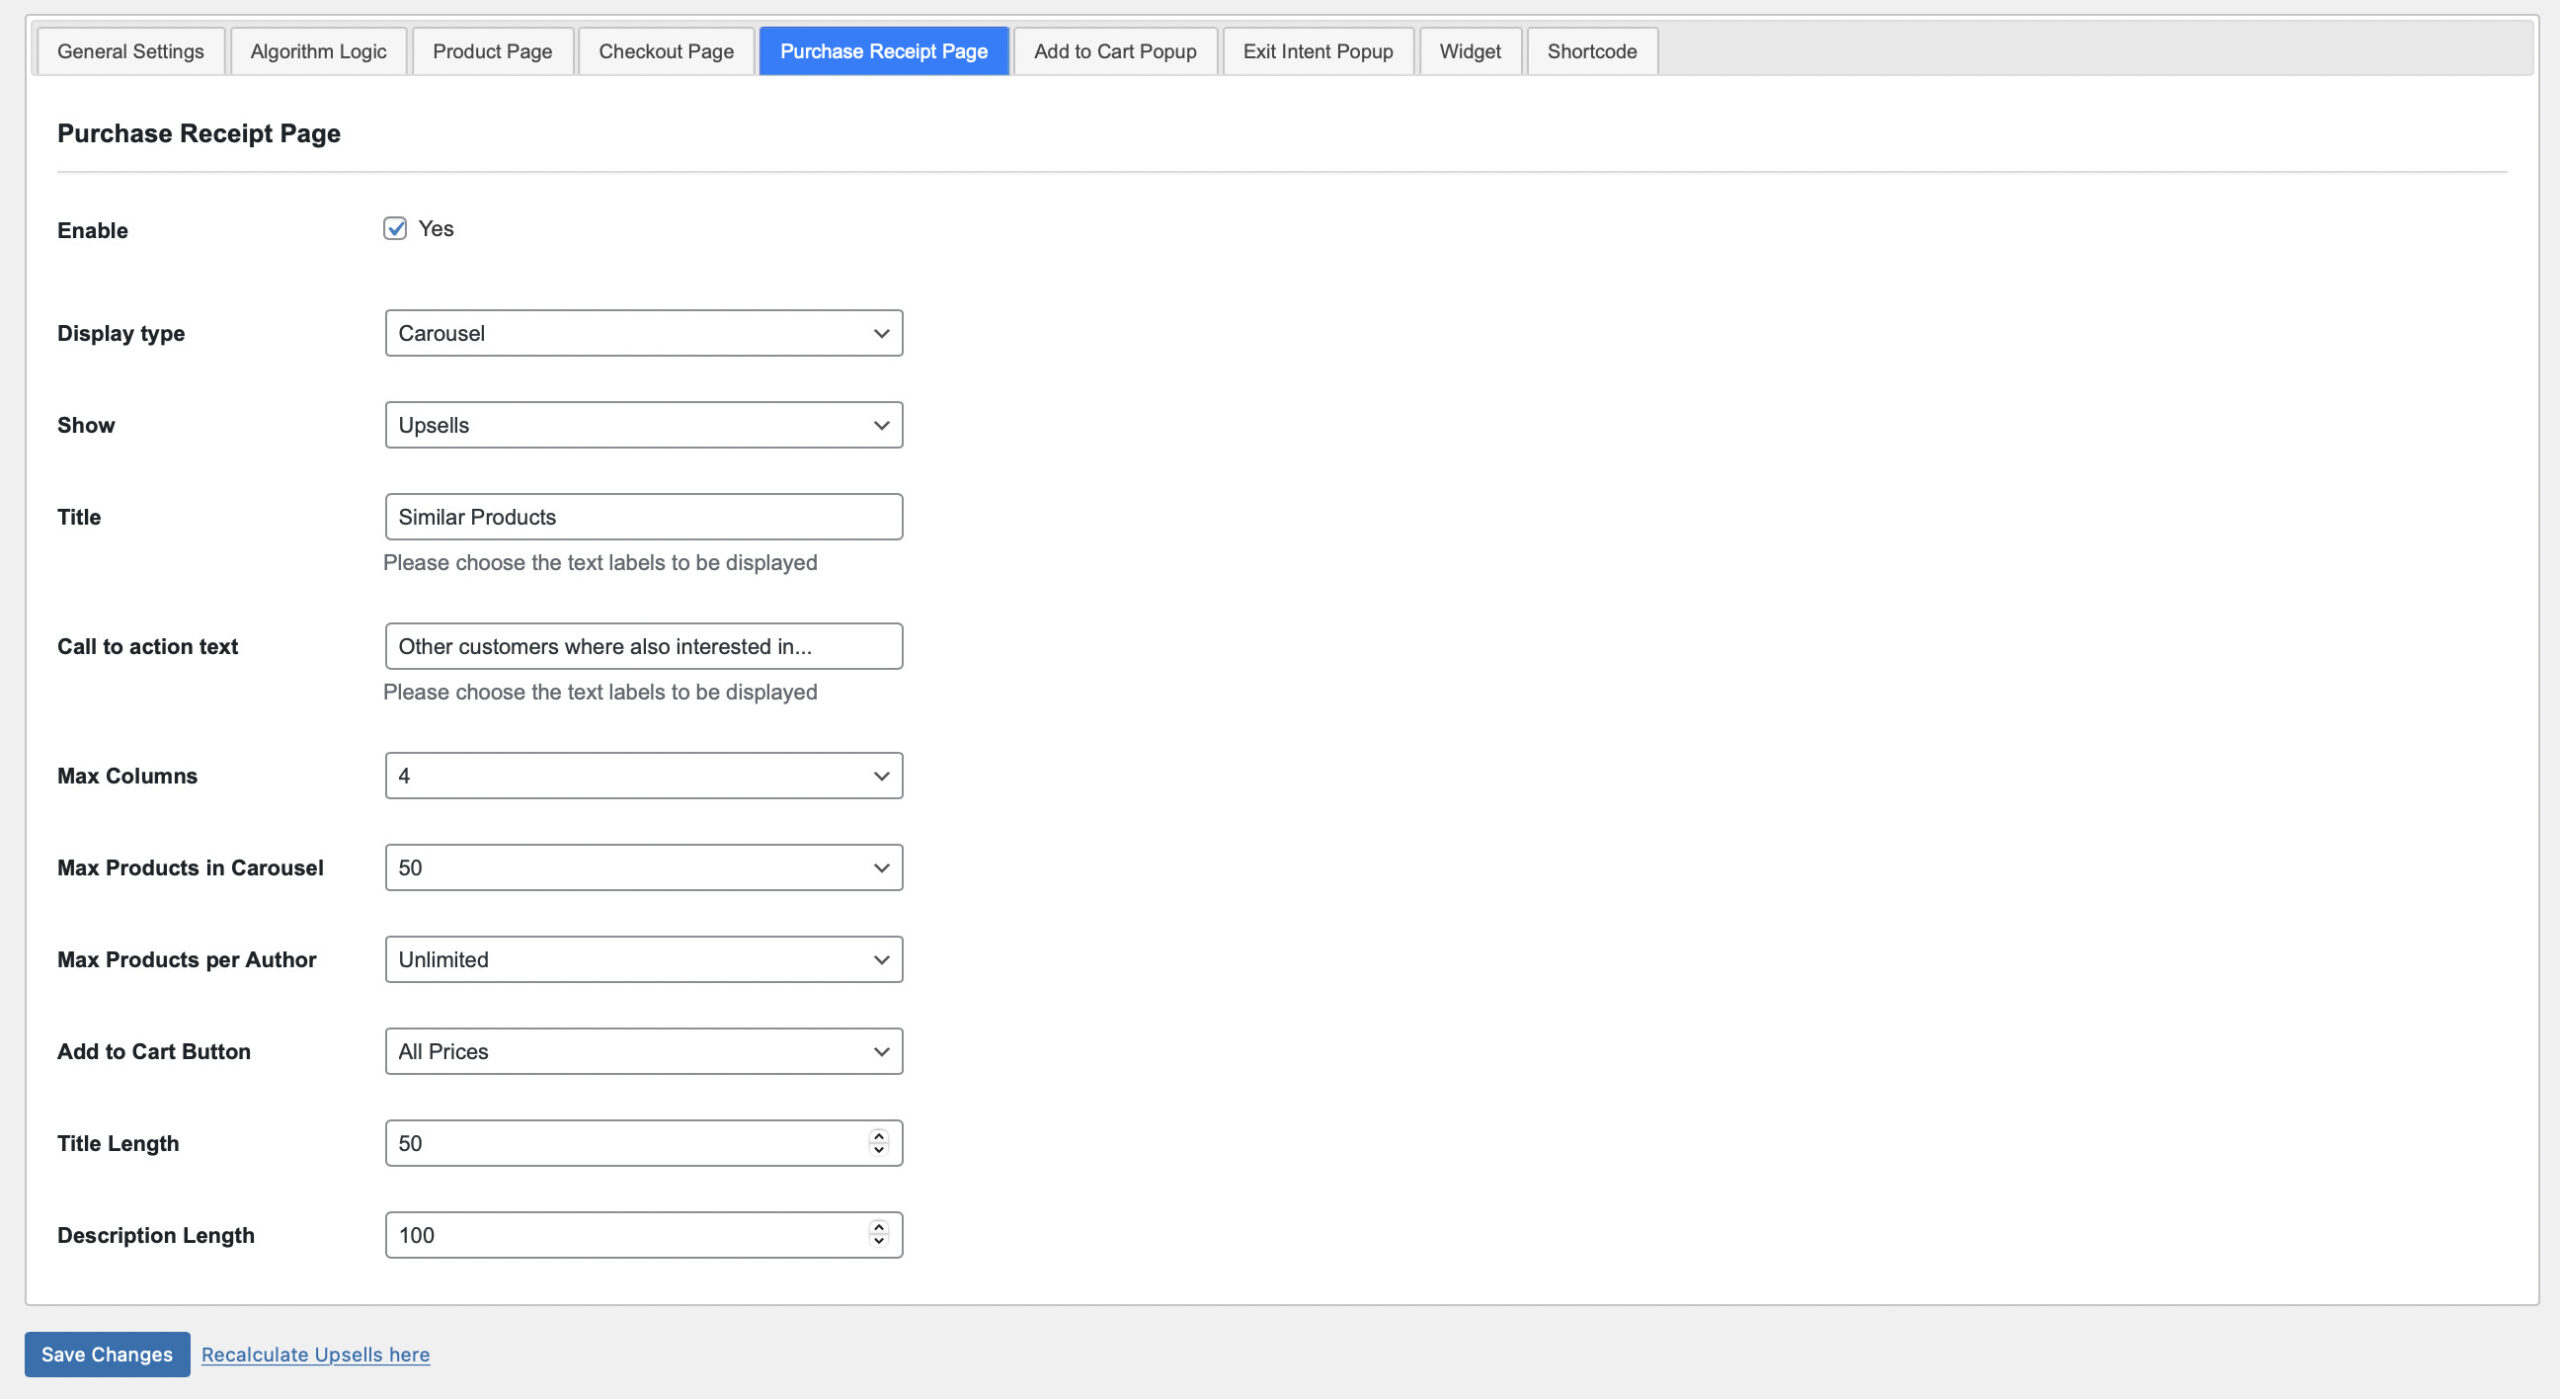Image resolution: width=2560 pixels, height=1399 pixels.
Task: Click the Max Columns label
Action: pos(127,776)
